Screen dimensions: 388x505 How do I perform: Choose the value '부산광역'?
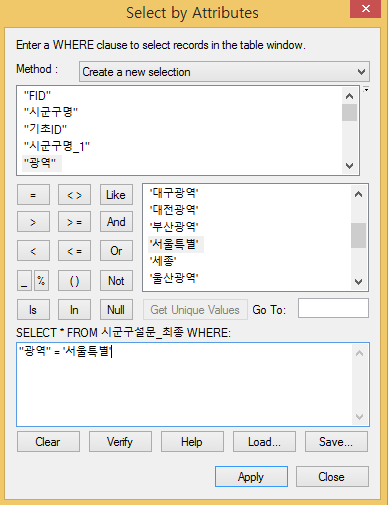174,227
